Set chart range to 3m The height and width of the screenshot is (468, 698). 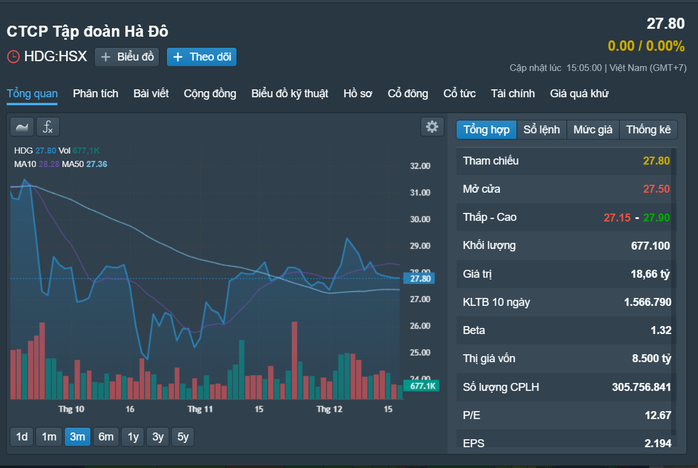[x=77, y=437]
